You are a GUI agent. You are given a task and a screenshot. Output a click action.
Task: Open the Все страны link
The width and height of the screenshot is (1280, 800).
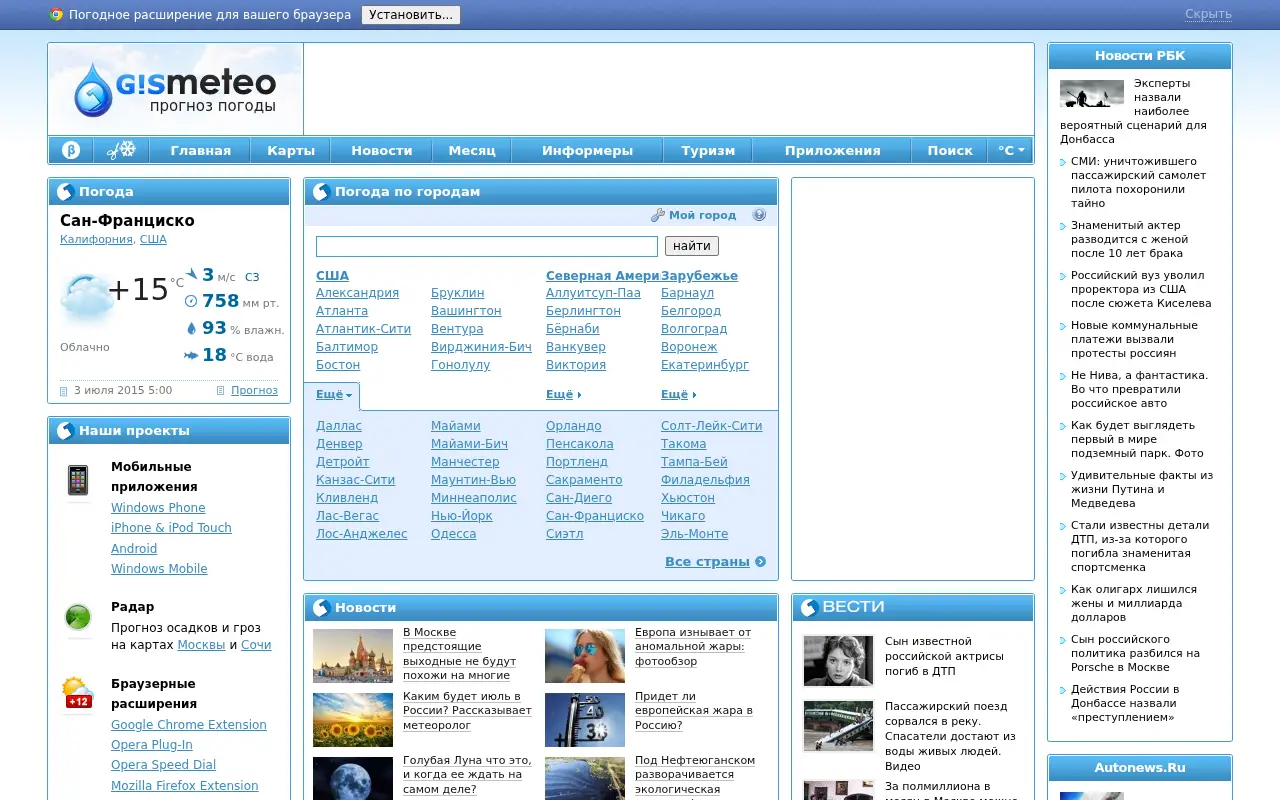(707, 562)
